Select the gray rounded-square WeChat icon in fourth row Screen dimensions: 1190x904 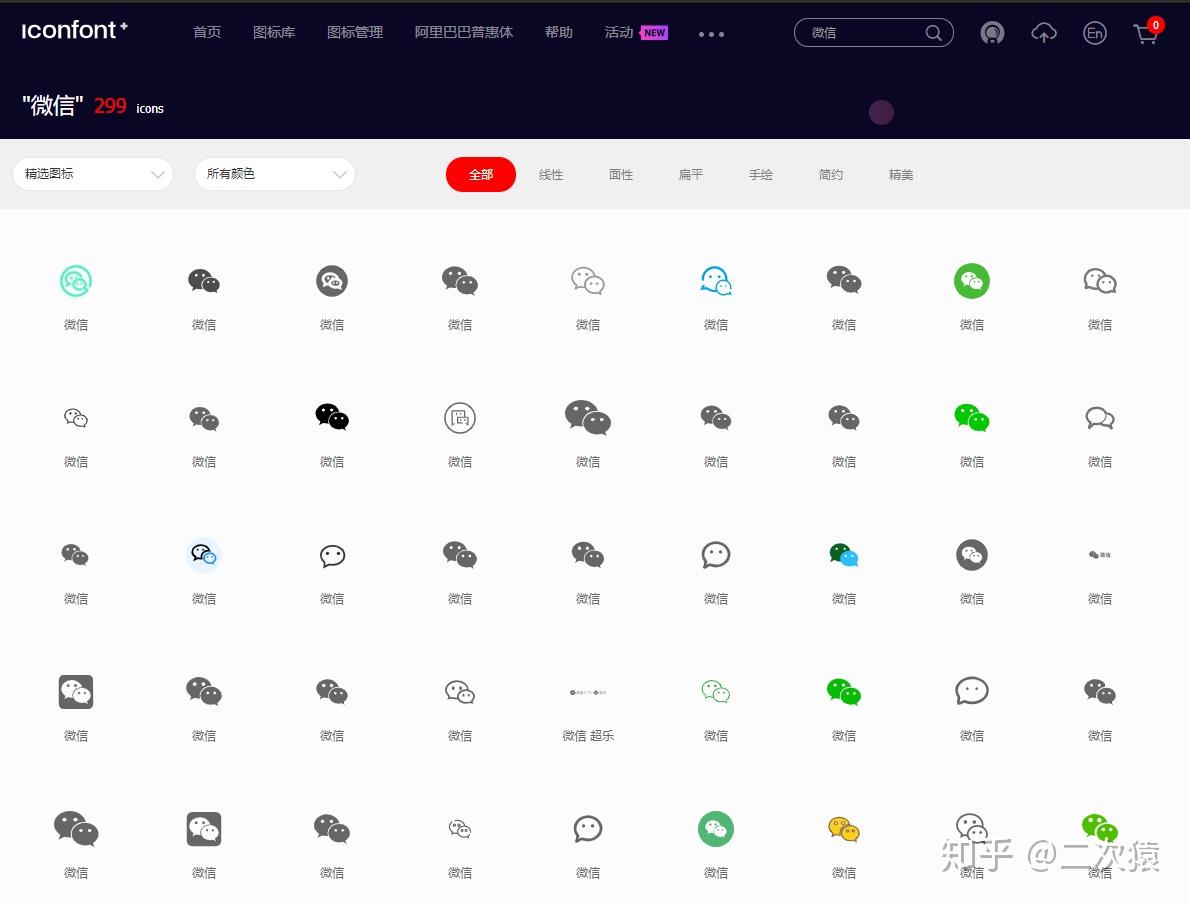click(76, 691)
